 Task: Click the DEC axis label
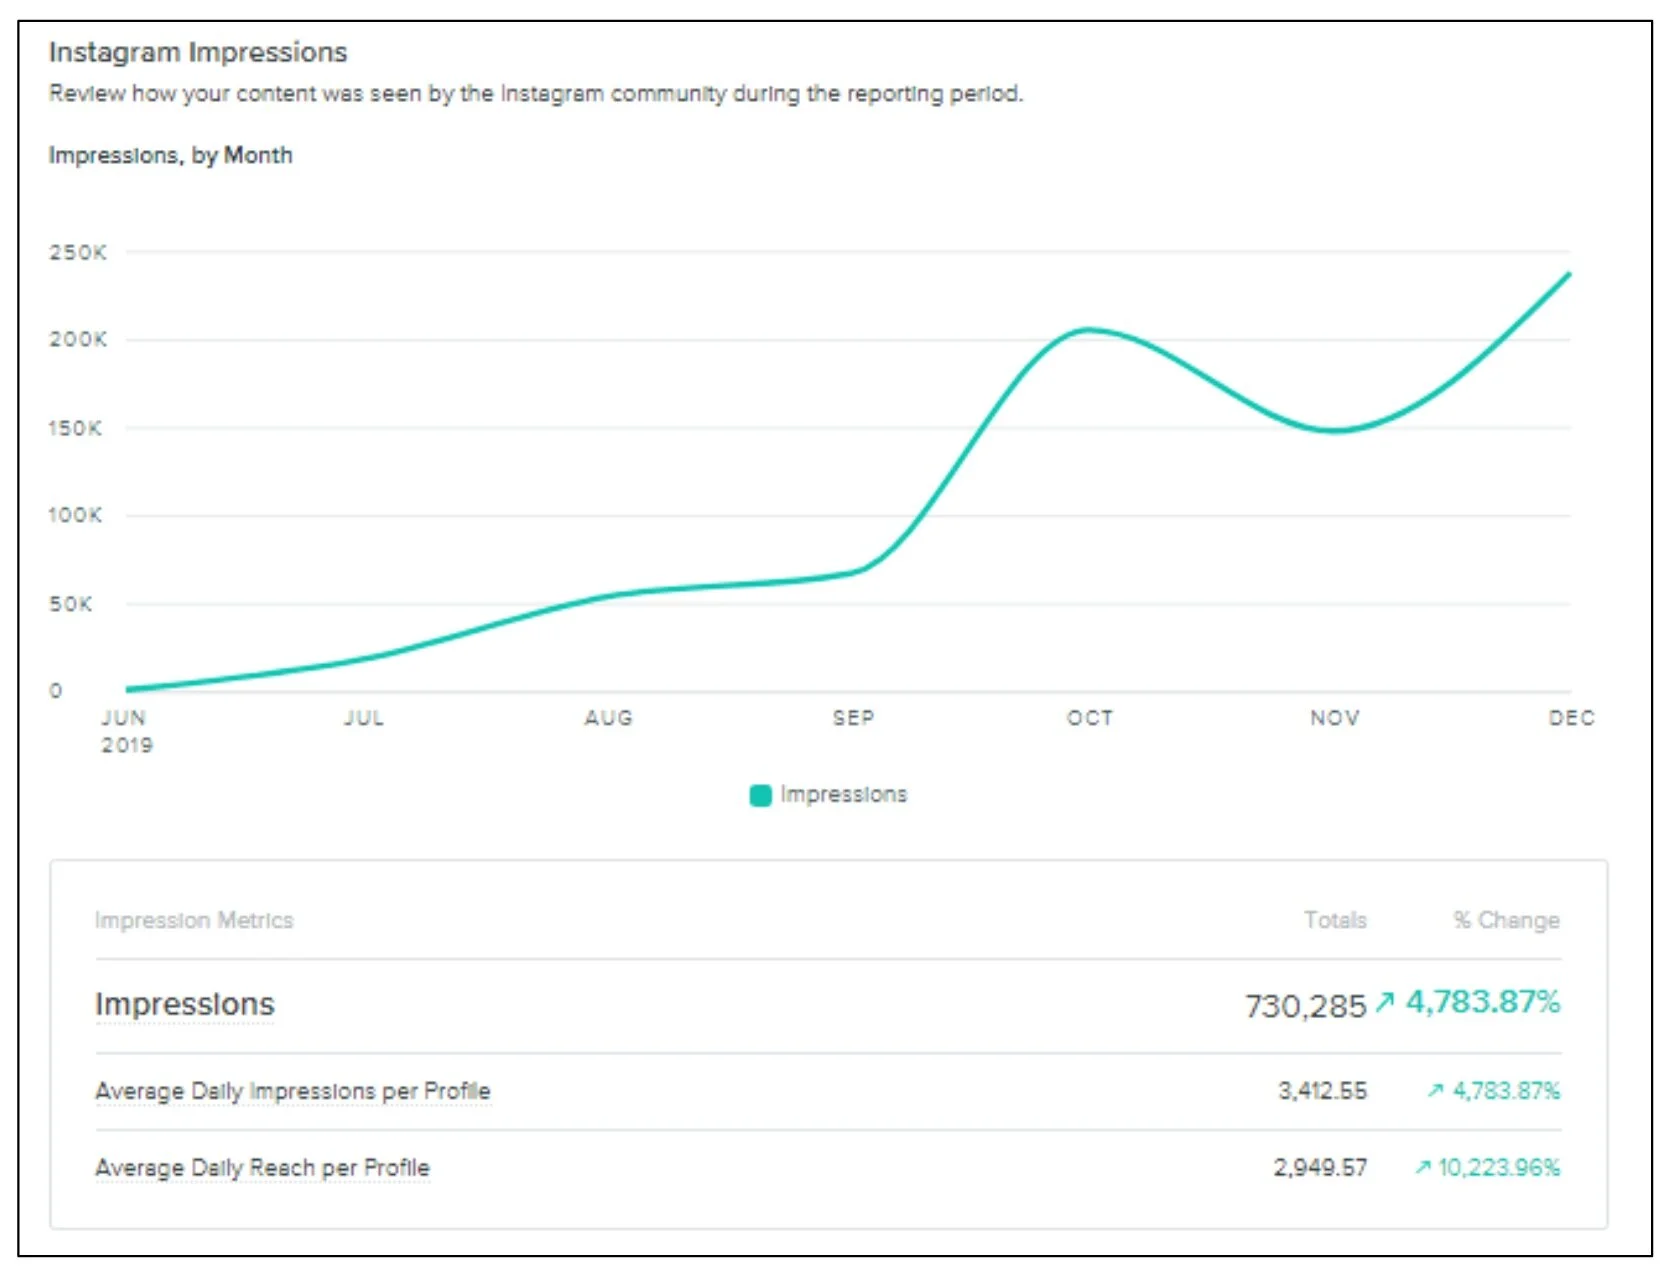[x=1572, y=718]
